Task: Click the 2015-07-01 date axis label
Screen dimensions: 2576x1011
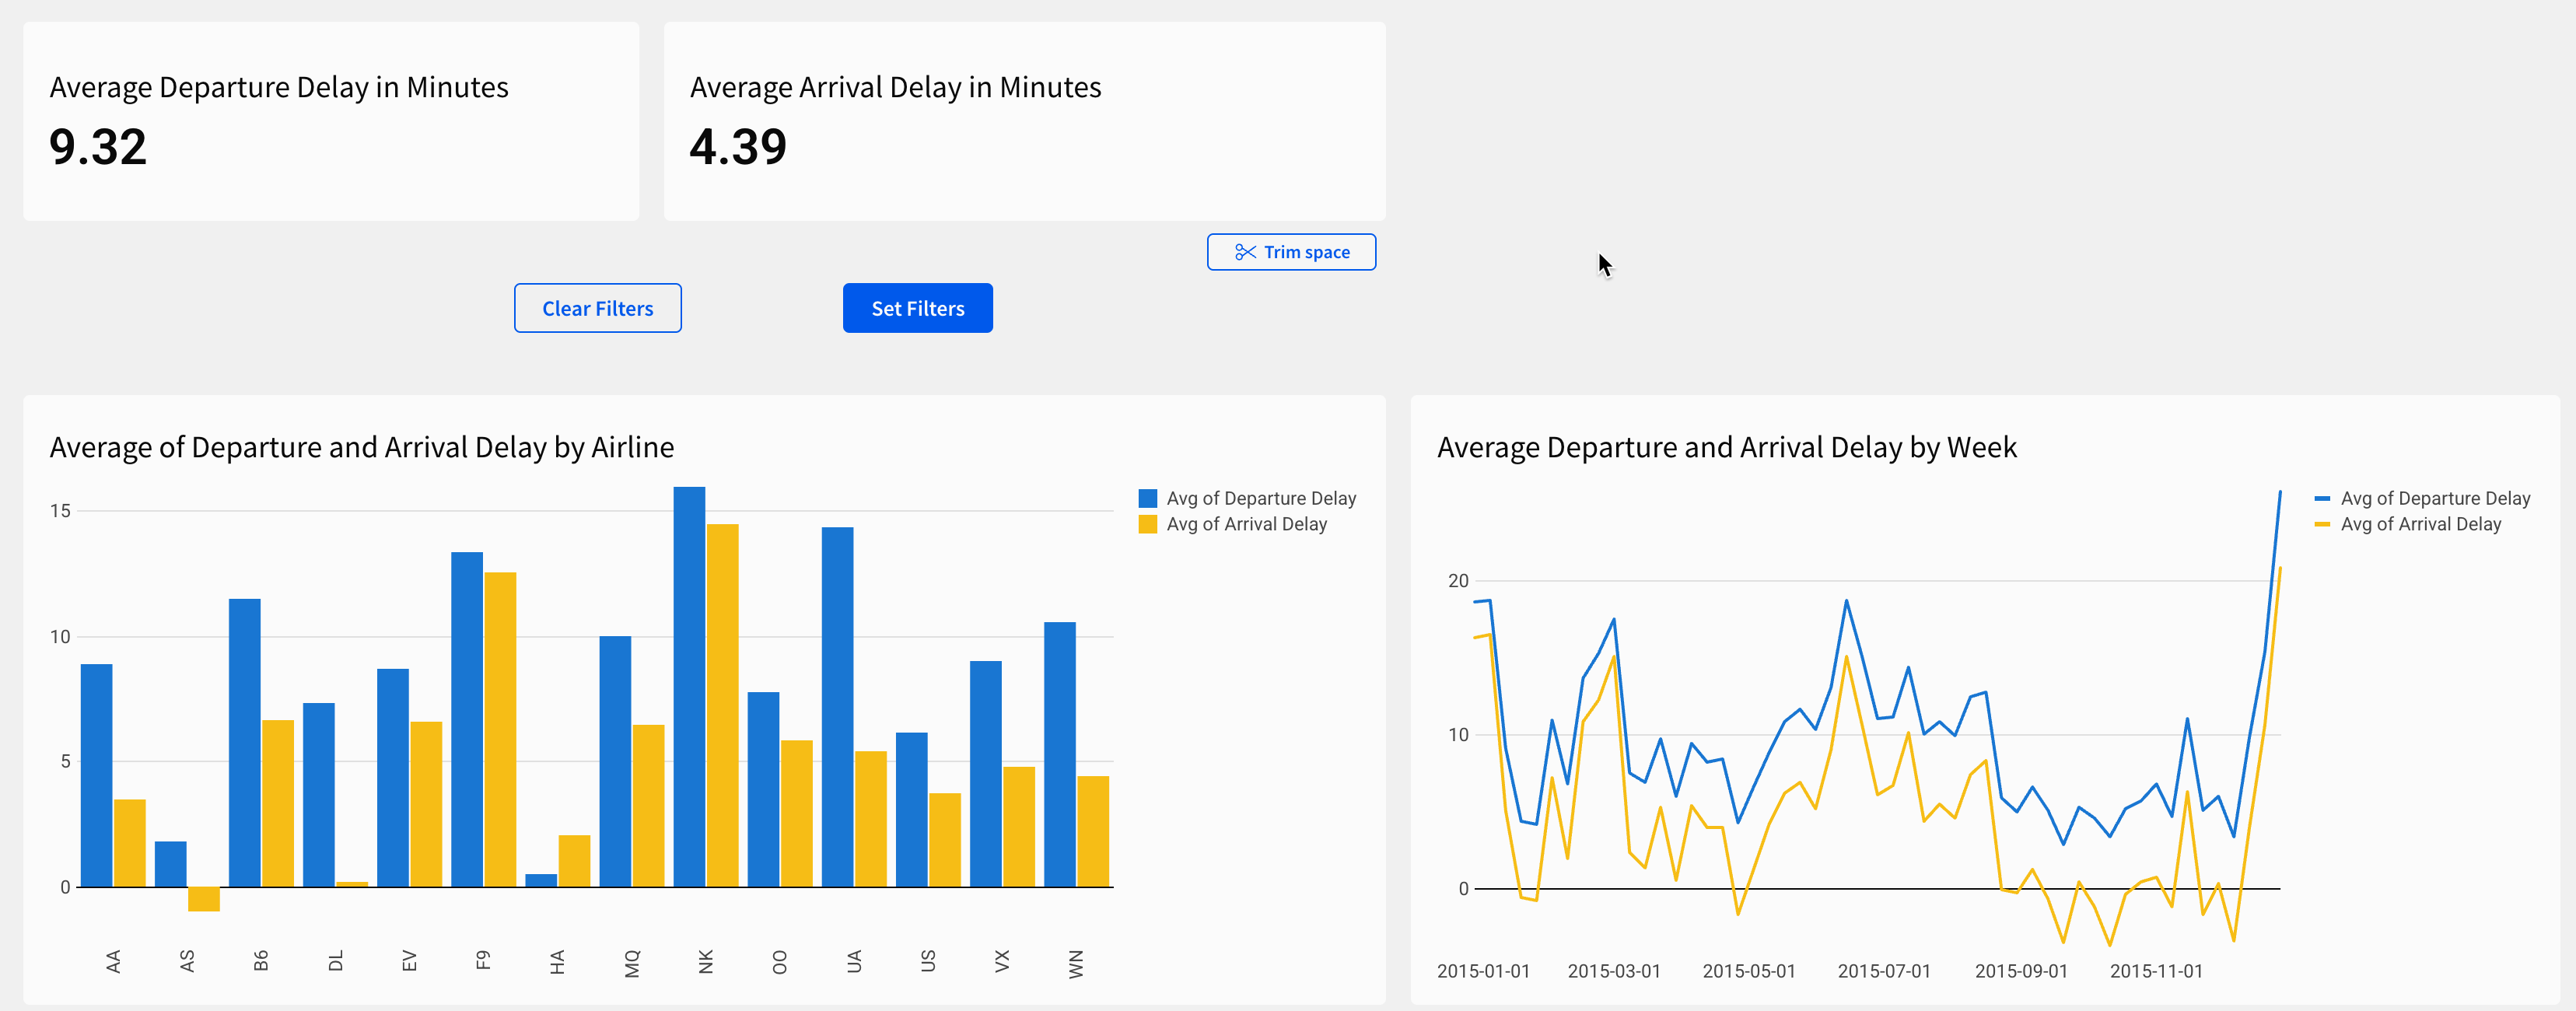Action: [x=1883, y=971]
